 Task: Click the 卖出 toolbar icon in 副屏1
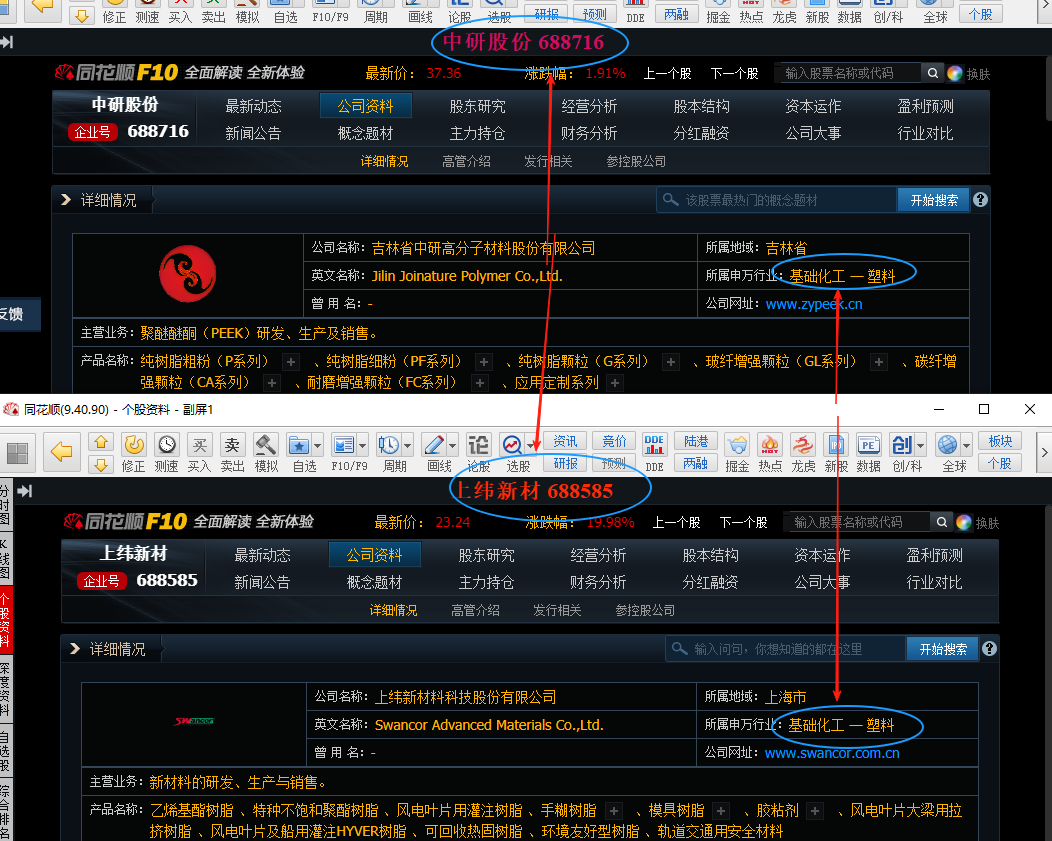coord(232,445)
